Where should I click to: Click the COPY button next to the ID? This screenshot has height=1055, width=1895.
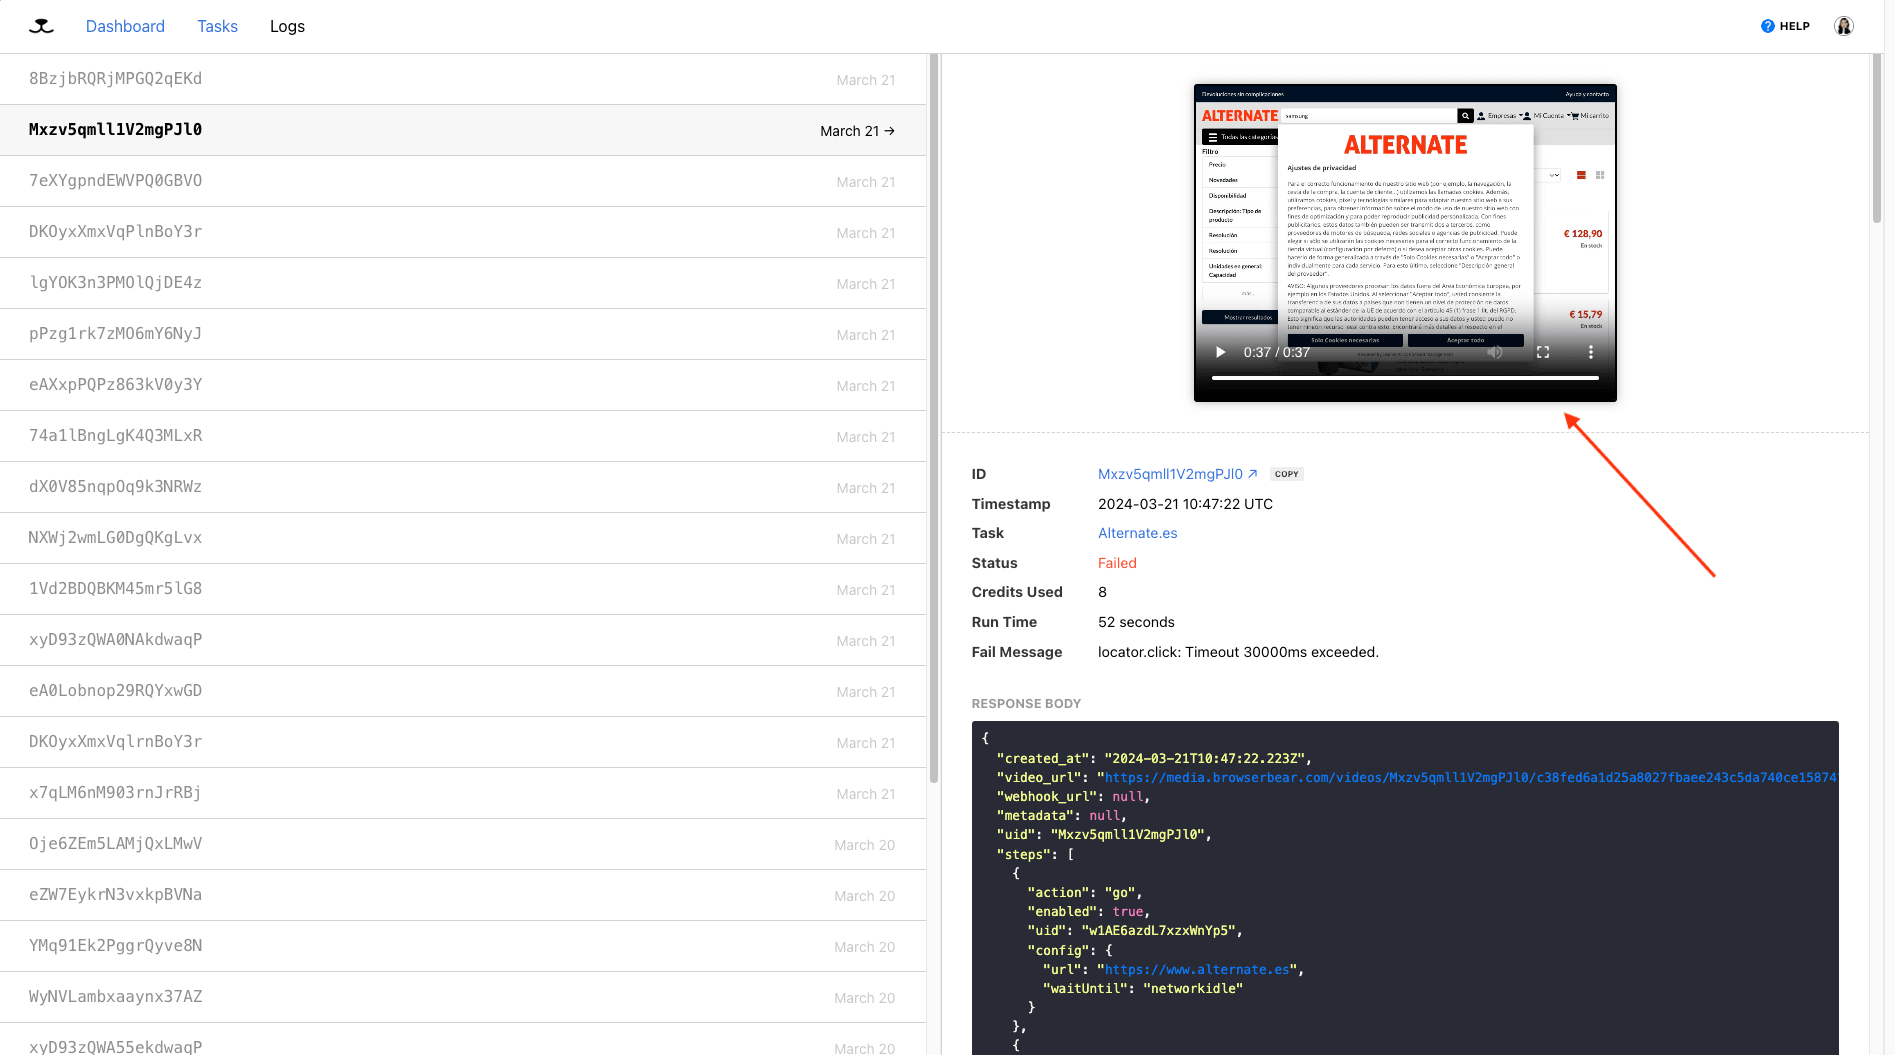[1286, 473]
